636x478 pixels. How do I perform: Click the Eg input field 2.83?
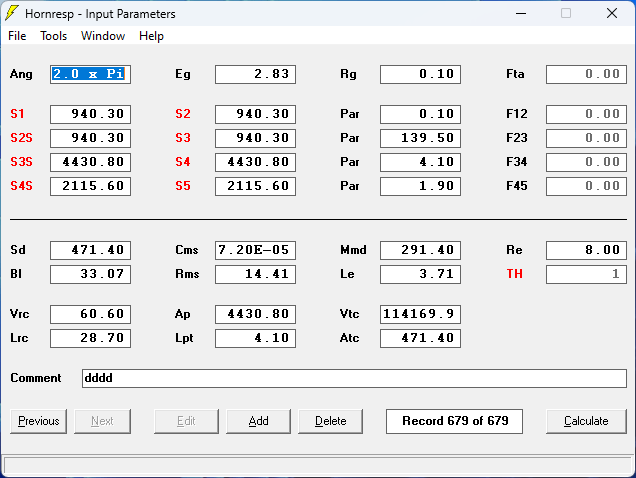[256, 74]
